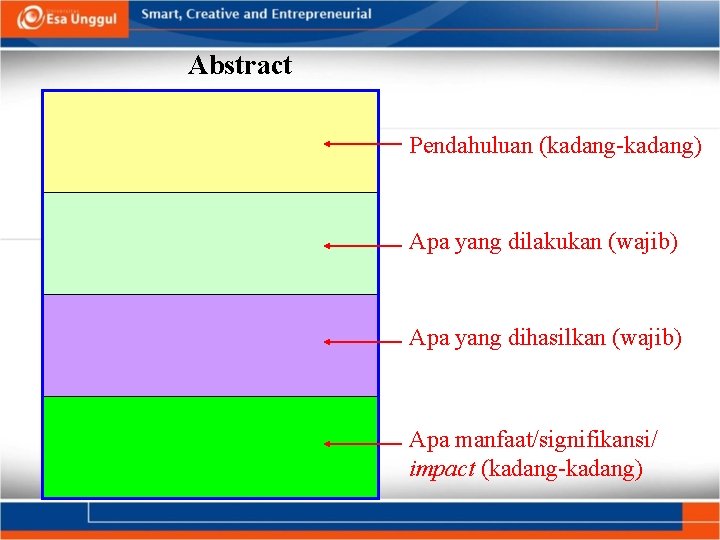Select the 'Abstract' slide title
Image resolution: width=720 pixels, height=540 pixels.
tap(240, 65)
